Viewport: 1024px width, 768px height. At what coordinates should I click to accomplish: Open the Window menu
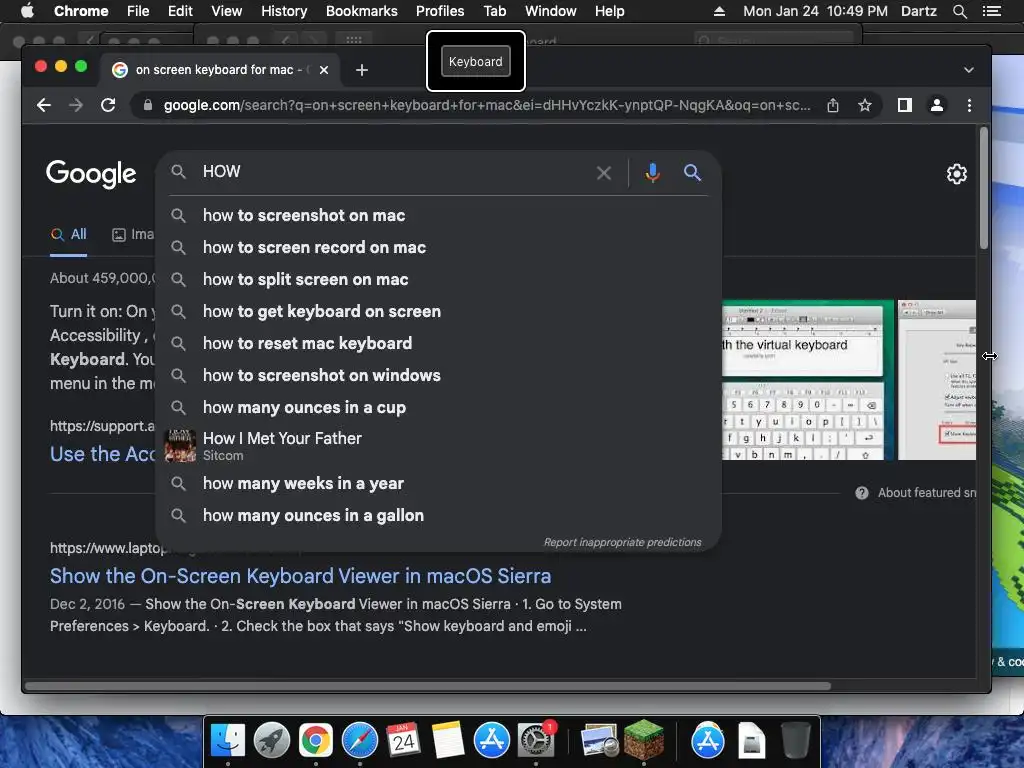[x=551, y=11]
